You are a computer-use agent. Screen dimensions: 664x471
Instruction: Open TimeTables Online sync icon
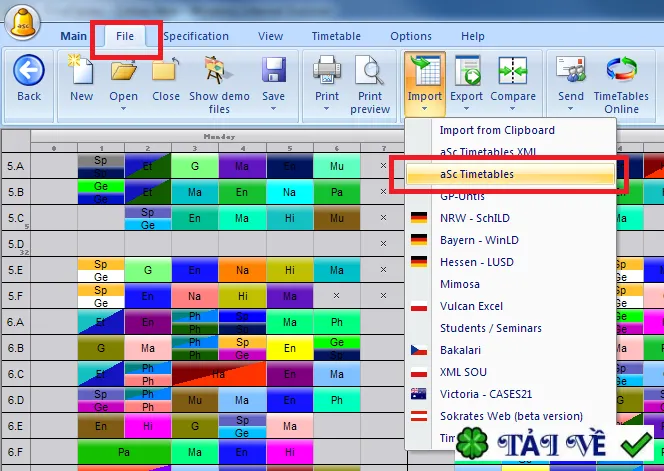(621, 70)
